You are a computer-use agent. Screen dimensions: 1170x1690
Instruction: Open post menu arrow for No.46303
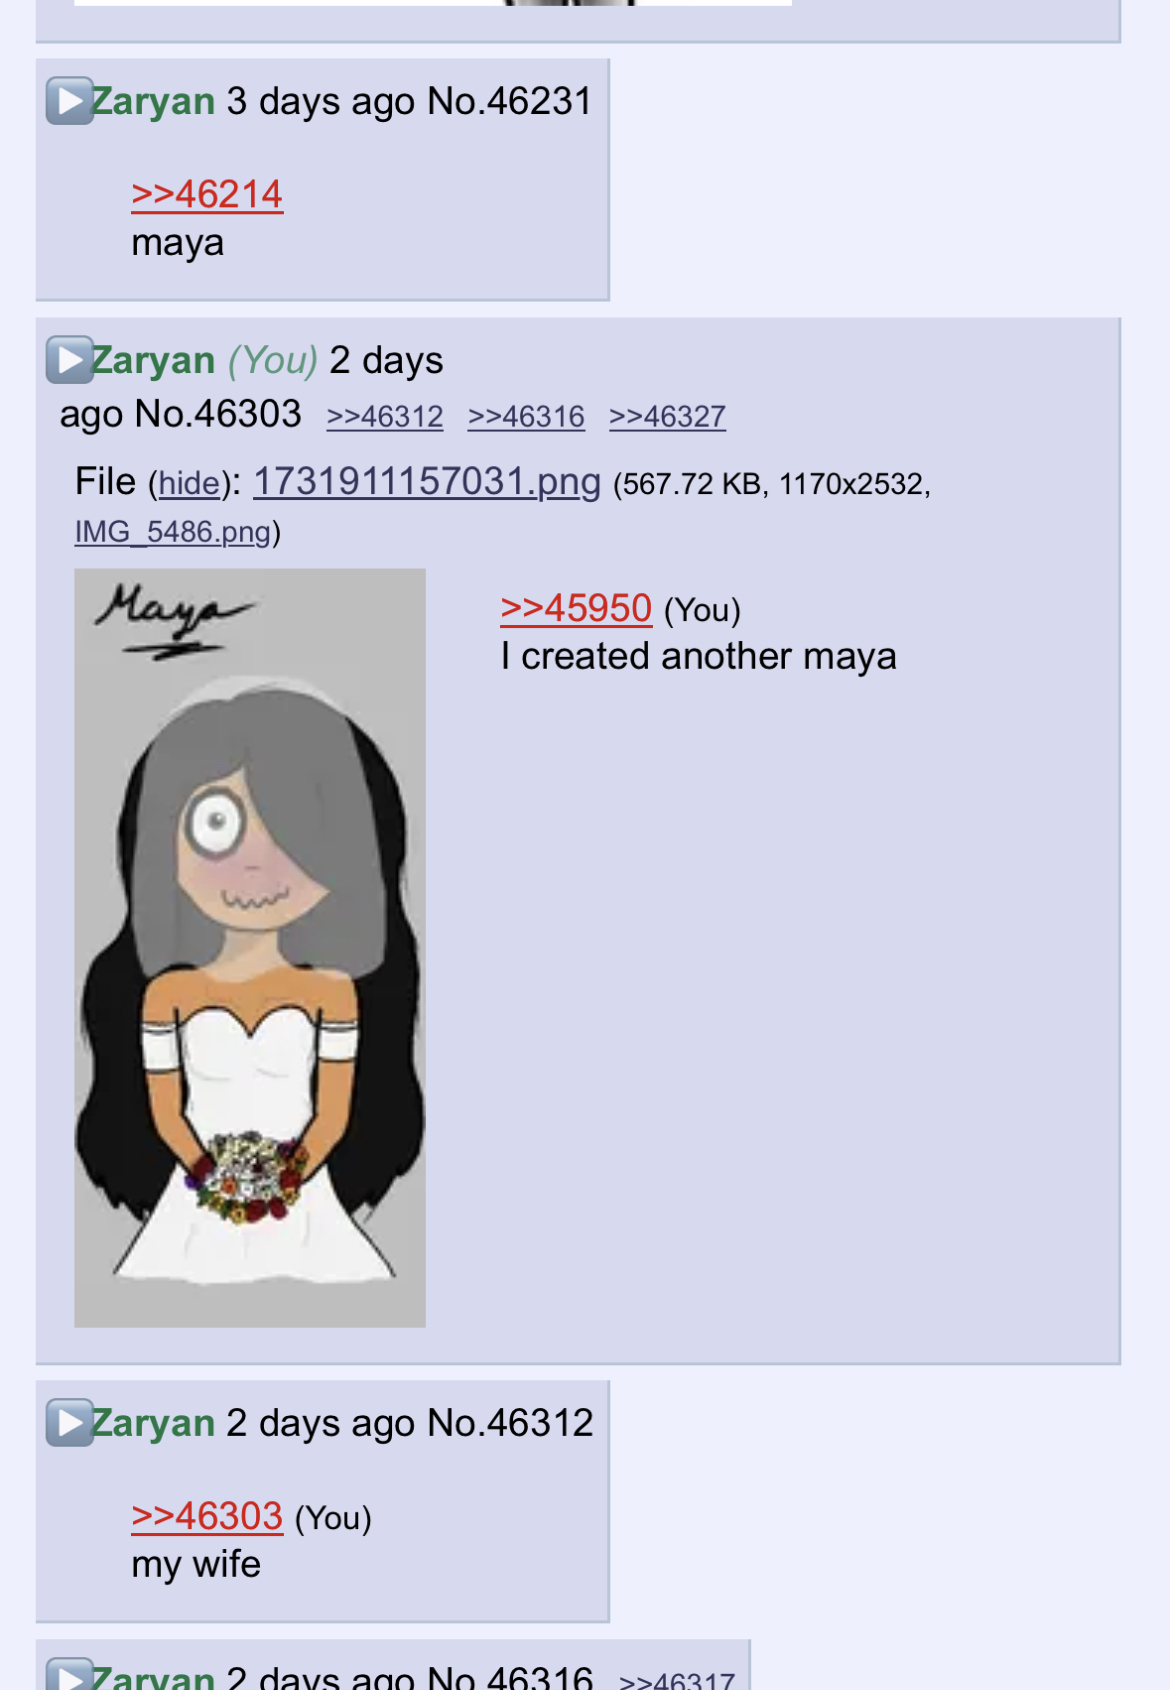click(69, 360)
